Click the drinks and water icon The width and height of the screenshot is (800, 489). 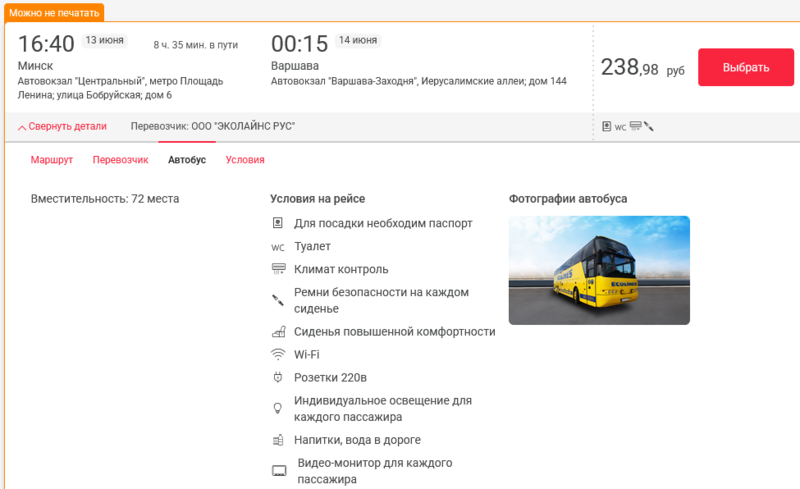[278, 440]
